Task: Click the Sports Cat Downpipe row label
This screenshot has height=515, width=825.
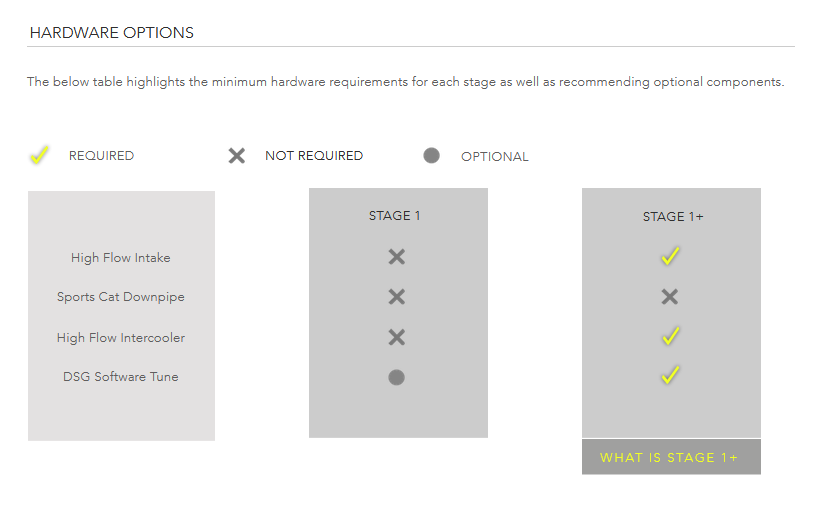Action: tap(120, 297)
